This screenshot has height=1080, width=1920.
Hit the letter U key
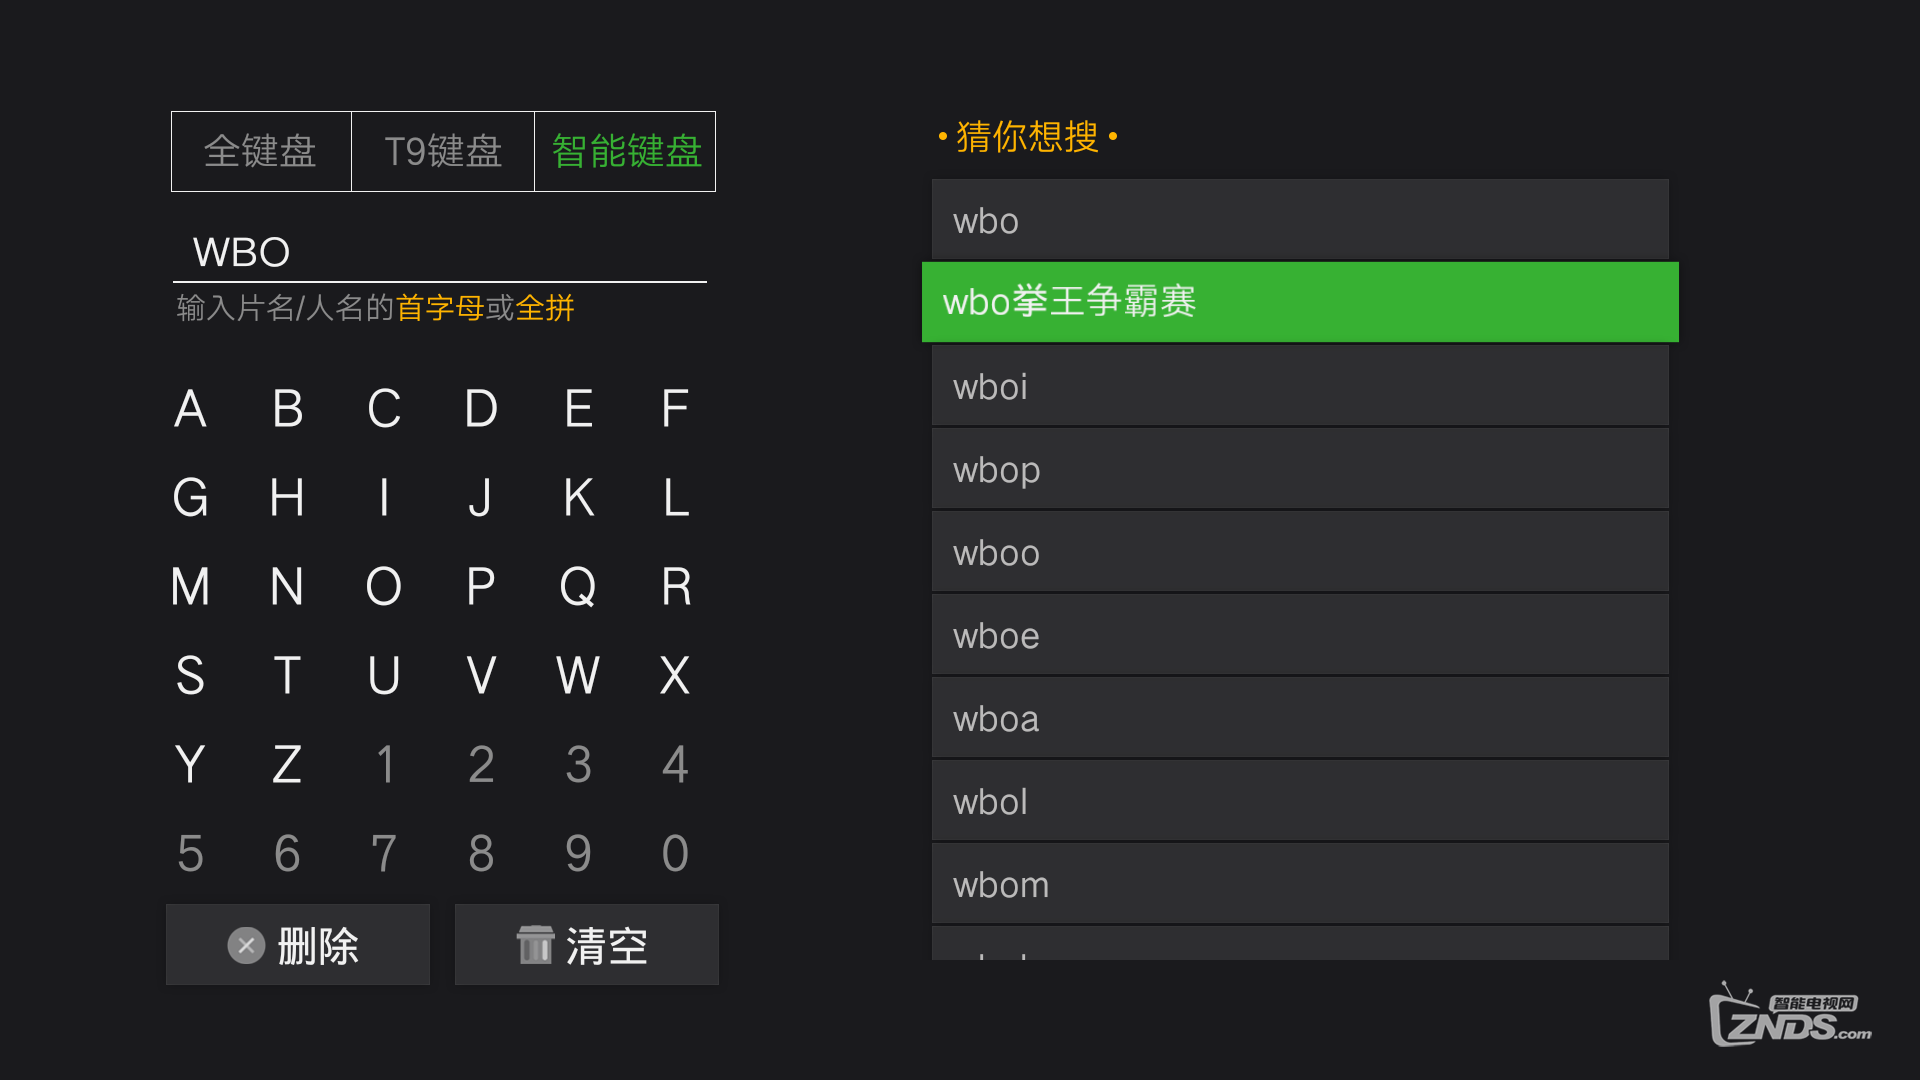click(x=384, y=676)
